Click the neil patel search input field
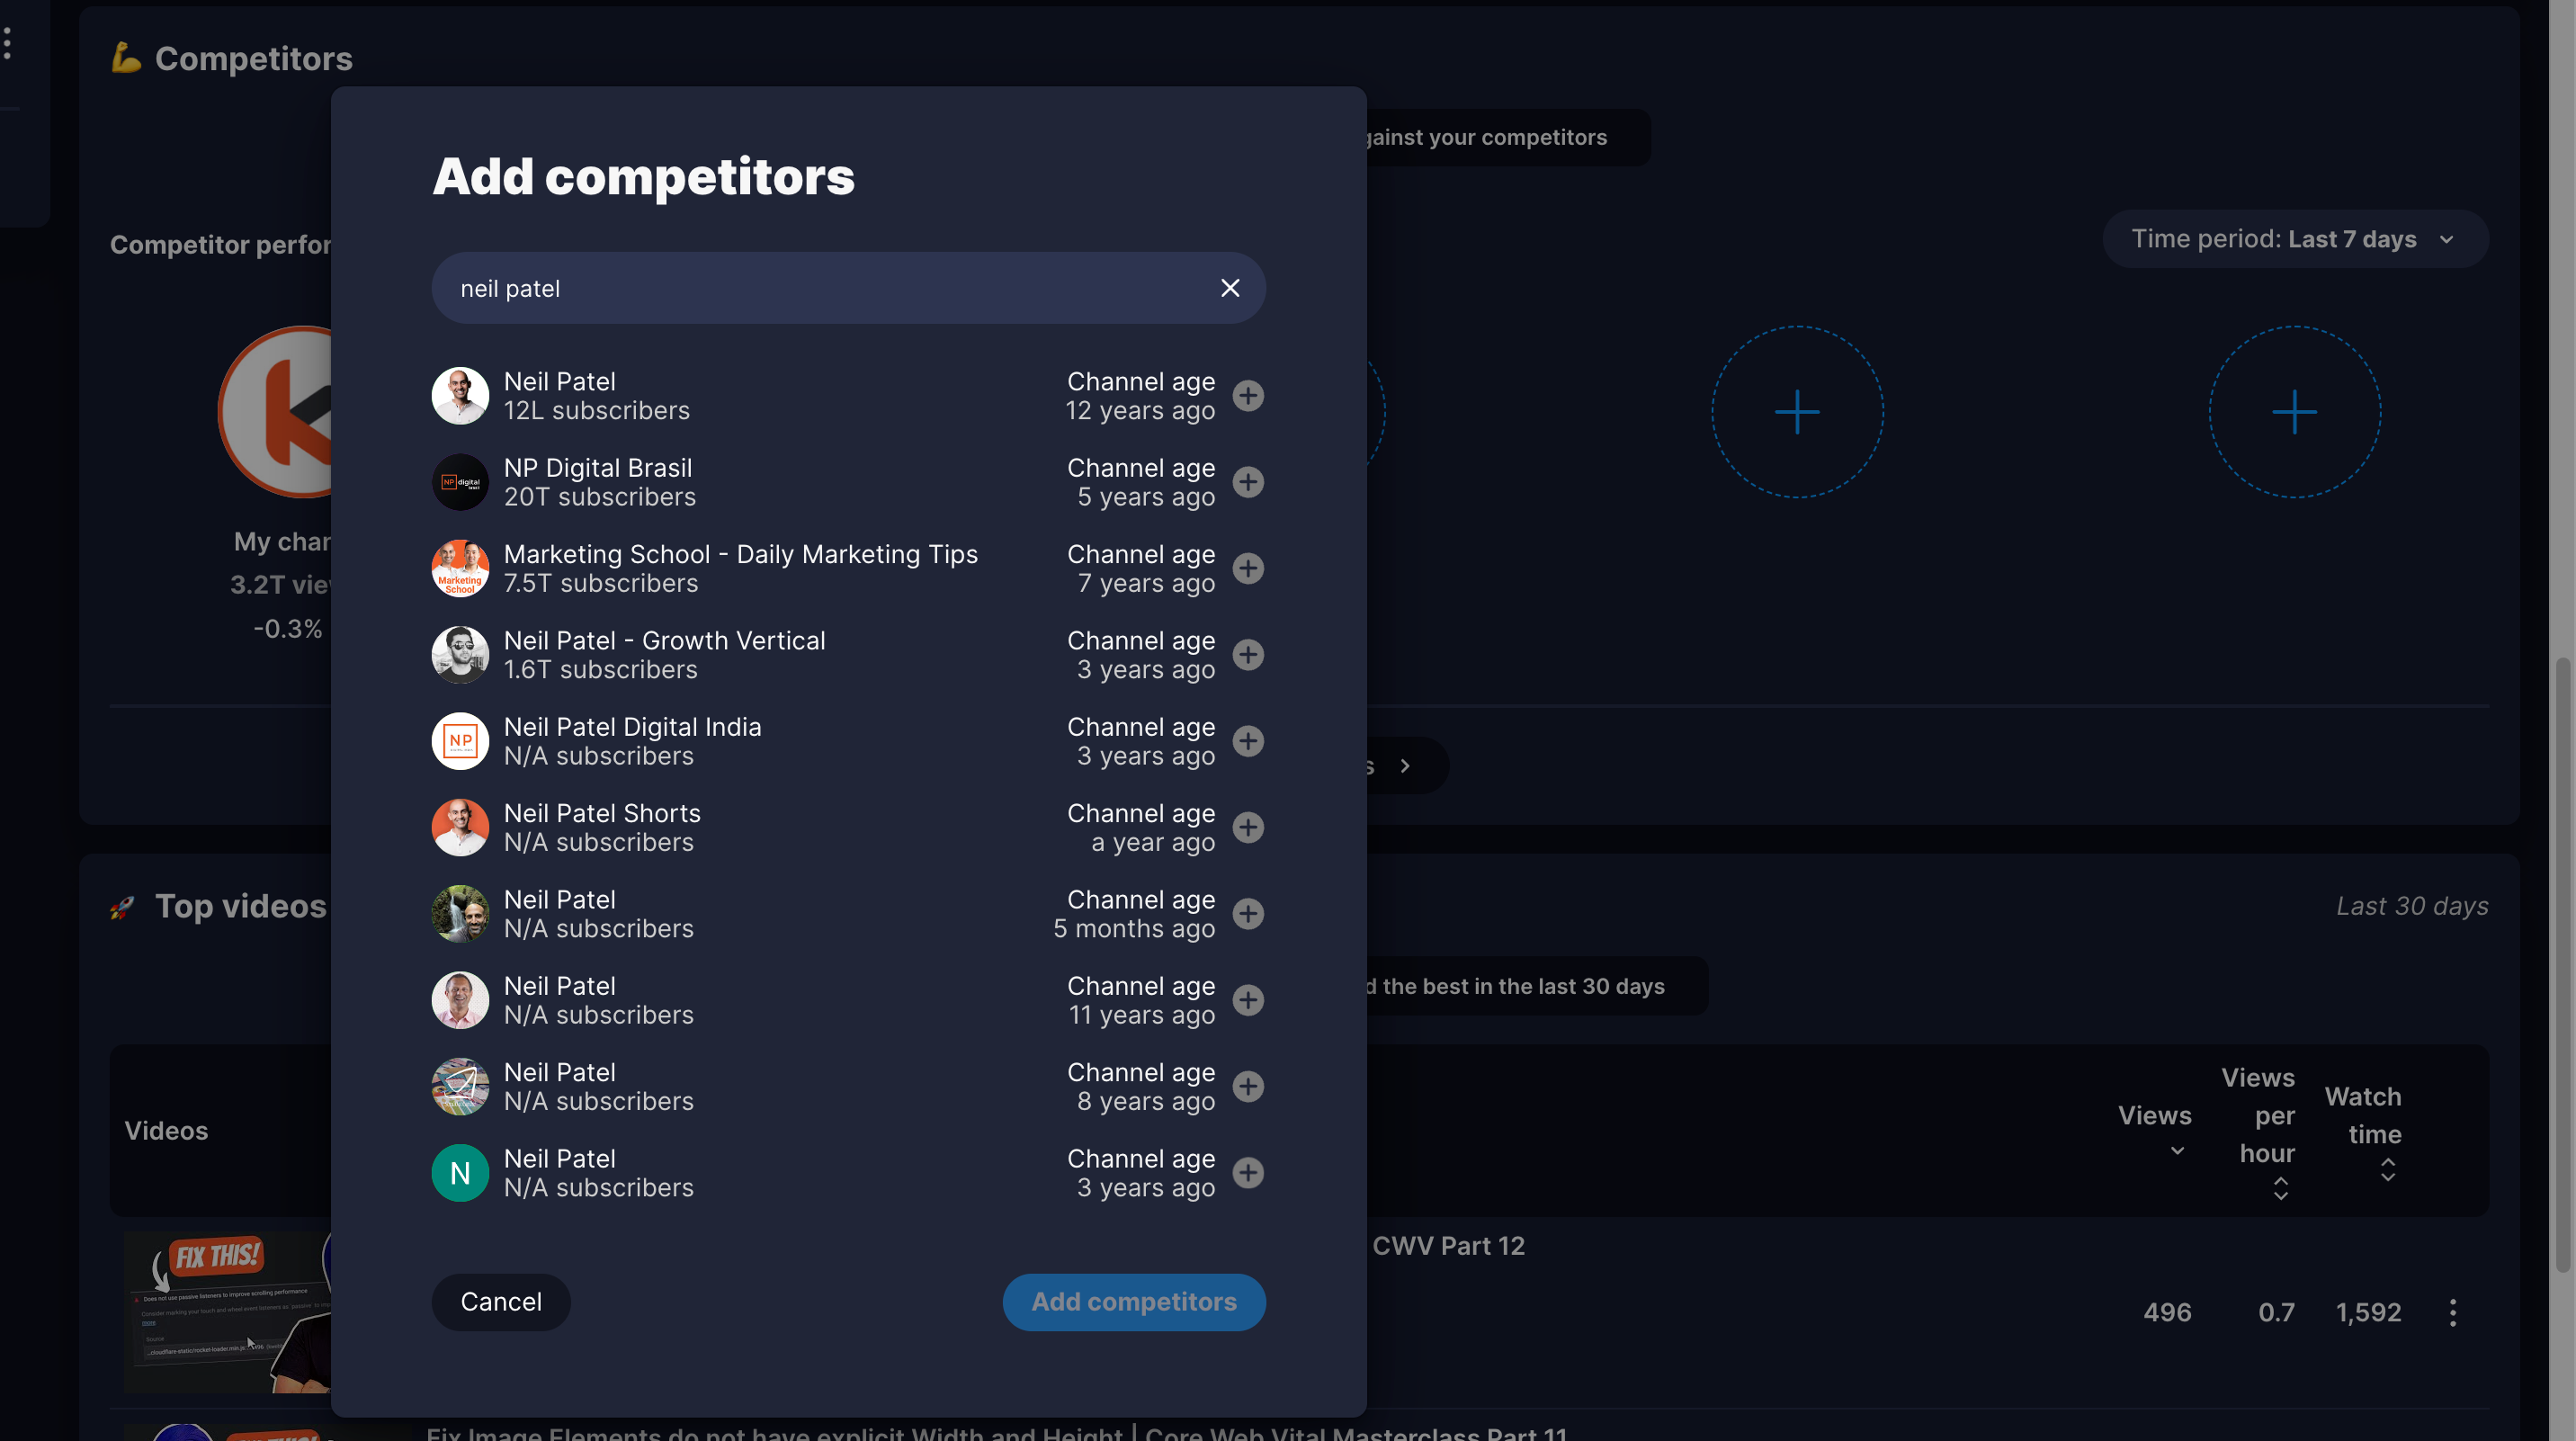The width and height of the screenshot is (2576, 1441). (847, 287)
